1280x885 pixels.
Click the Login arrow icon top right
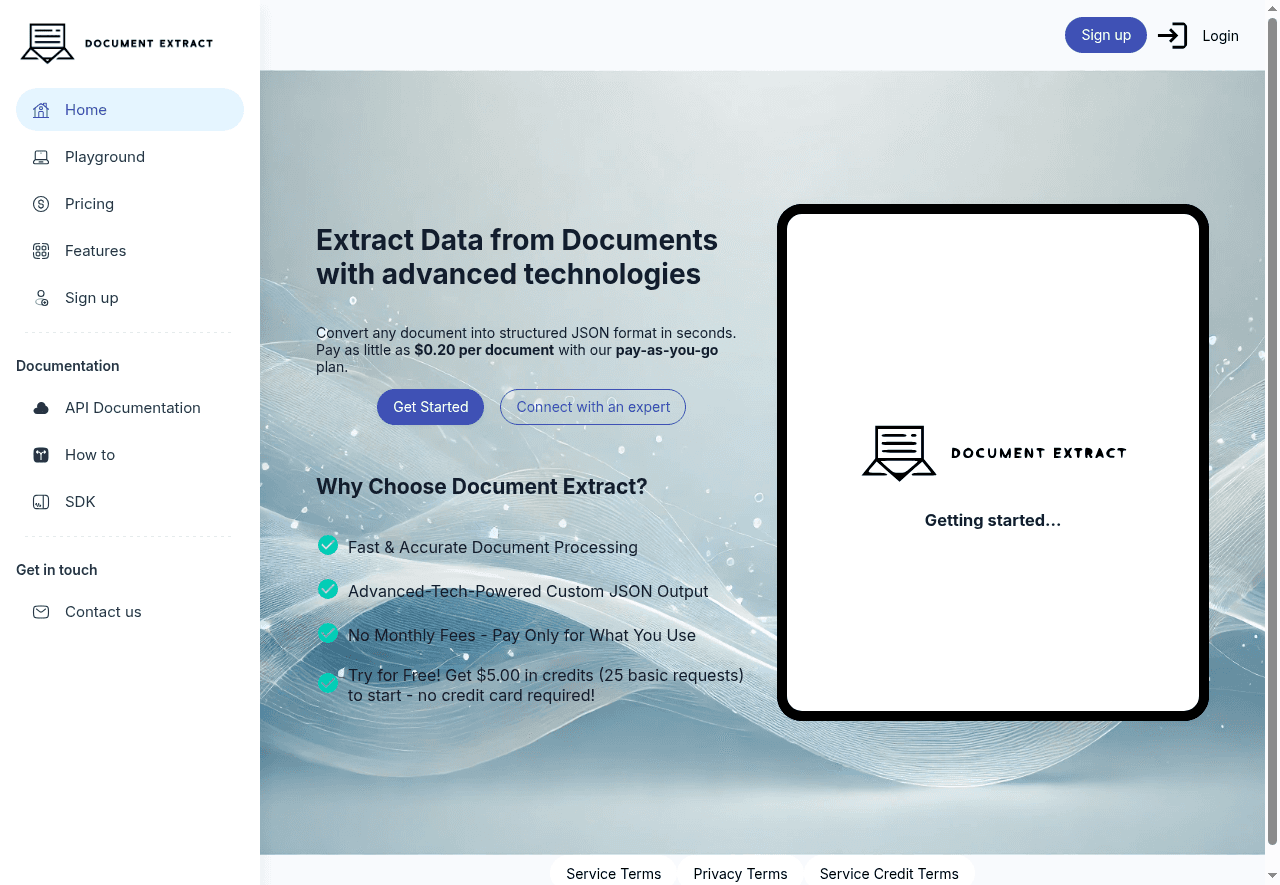(x=1172, y=35)
